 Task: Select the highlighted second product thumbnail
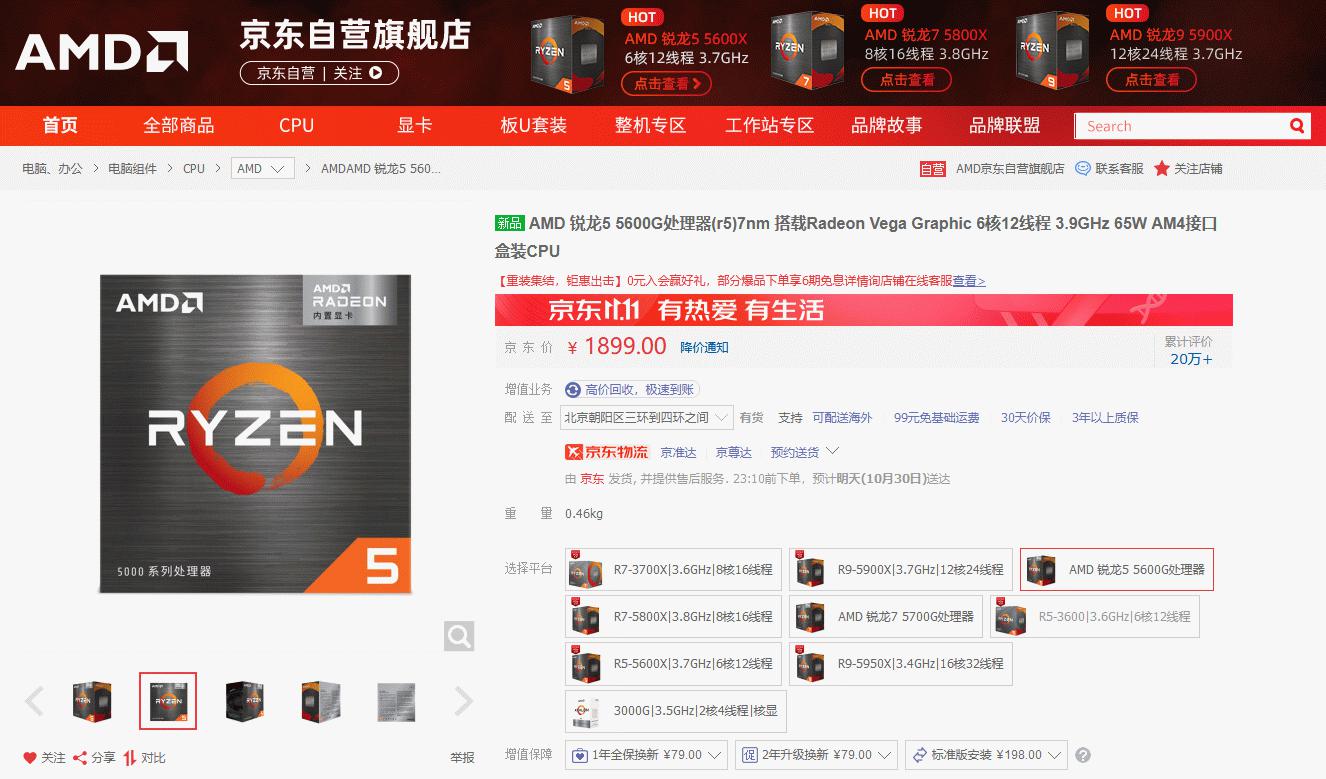coord(168,701)
